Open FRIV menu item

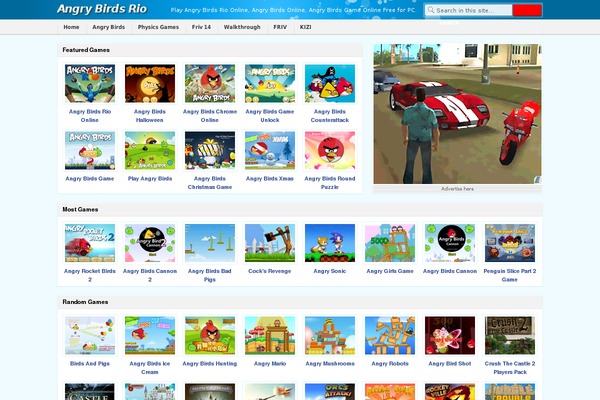click(280, 27)
